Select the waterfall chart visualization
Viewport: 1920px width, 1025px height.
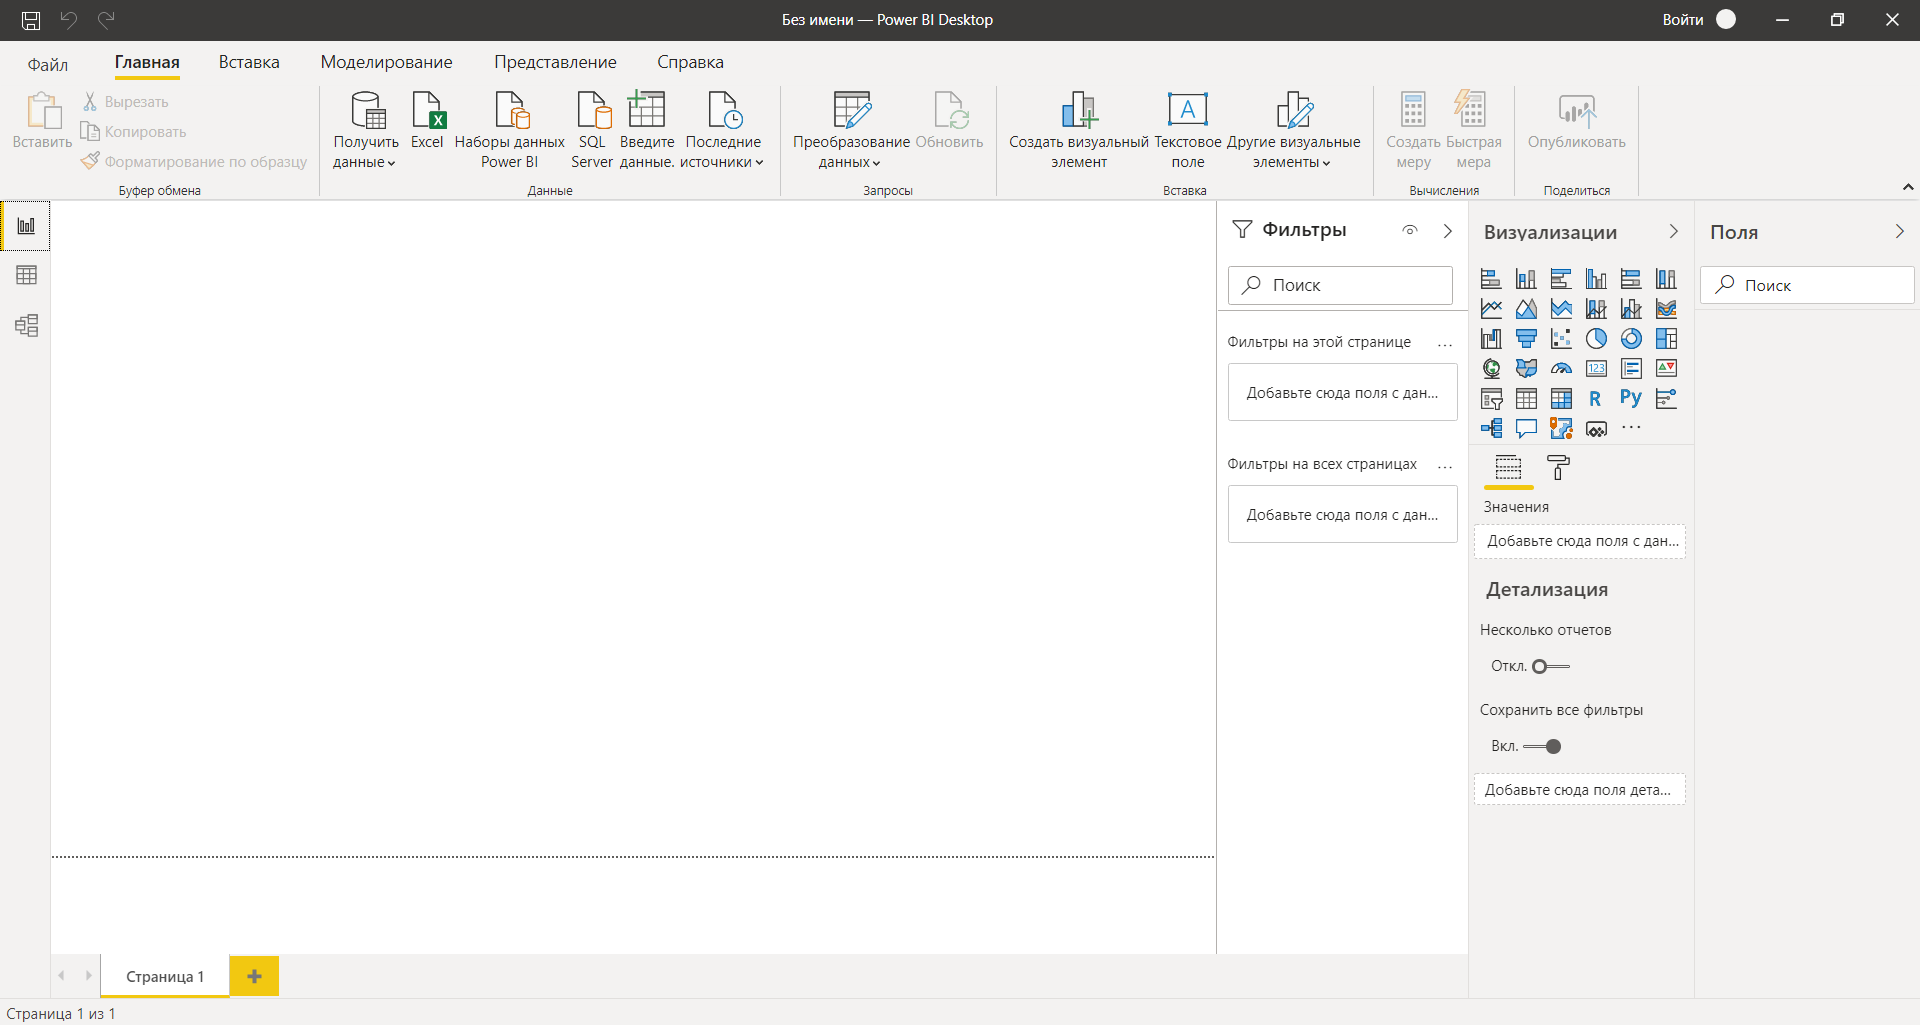point(1491,339)
